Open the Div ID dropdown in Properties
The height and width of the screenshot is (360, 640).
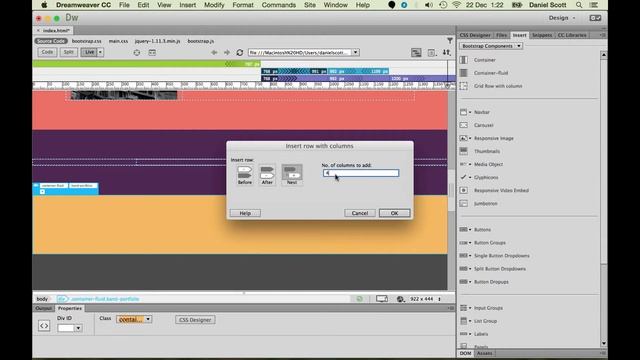[x=78, y=328]
